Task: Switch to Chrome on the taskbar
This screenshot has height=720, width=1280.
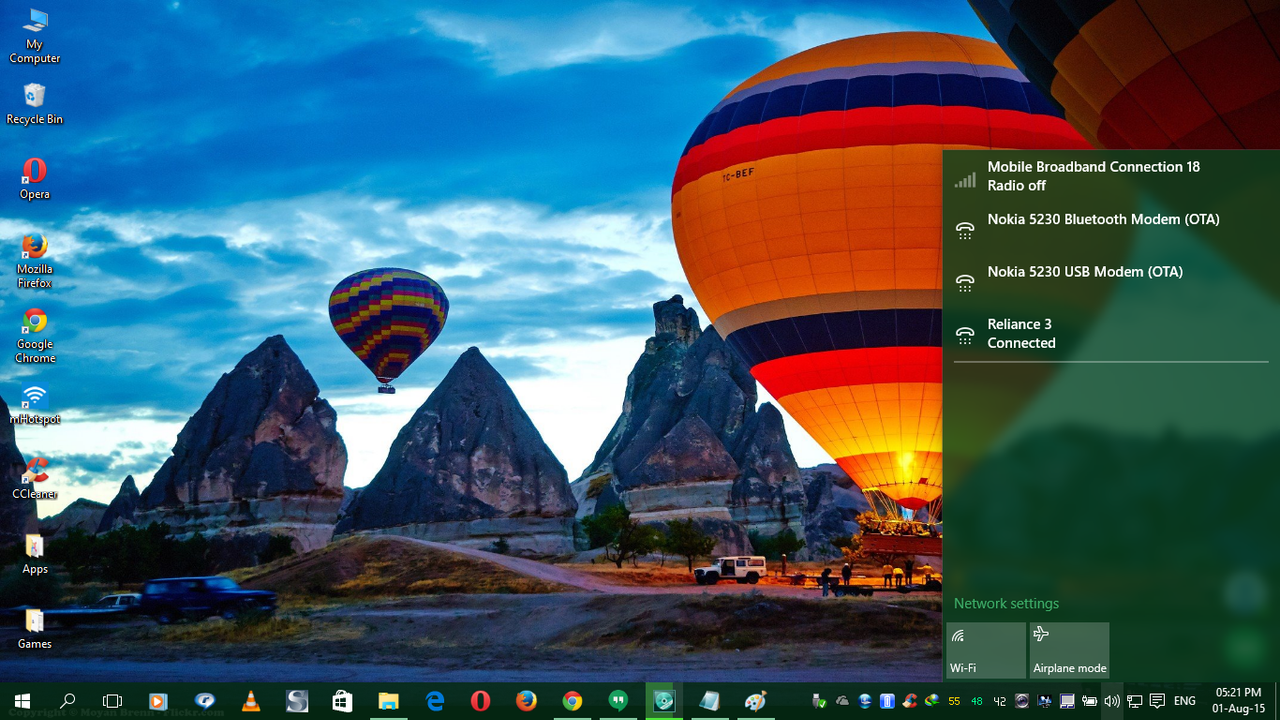Action: pos(572,701)
